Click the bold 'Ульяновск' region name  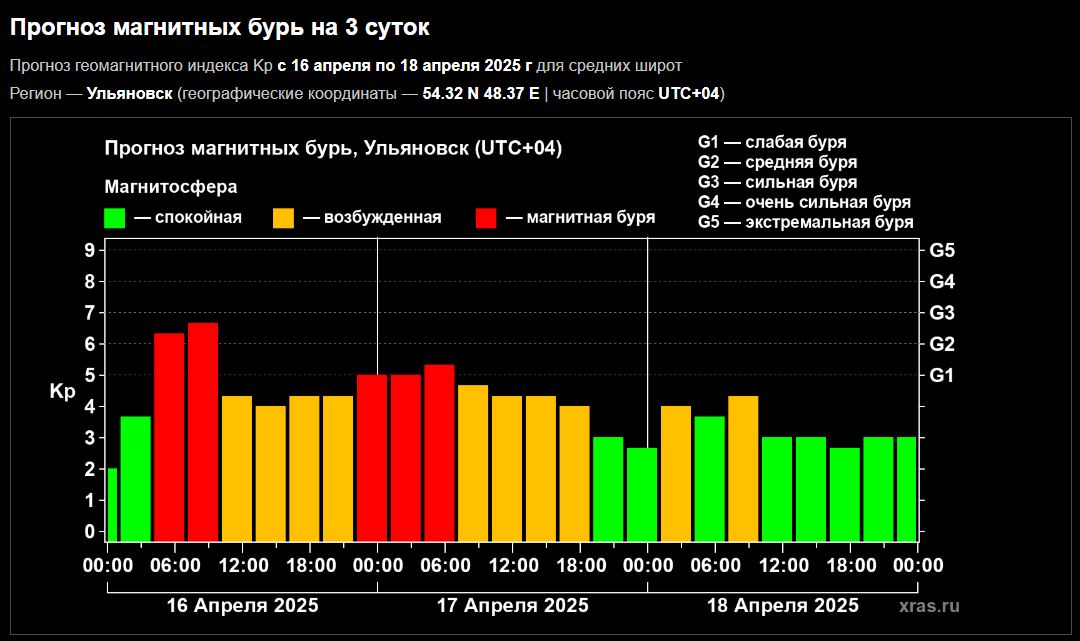[x=129, y=94]
